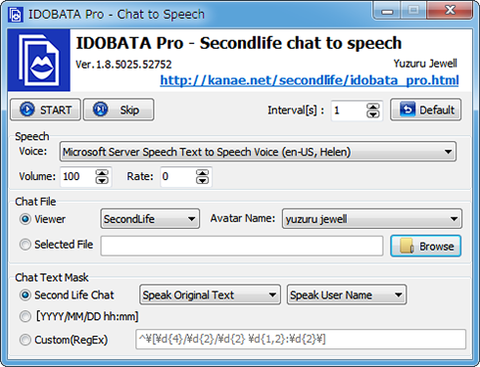The width and height of the screenshot is (480, 367).
Task: Click the Volume value field
Action: tap(77, 176)
